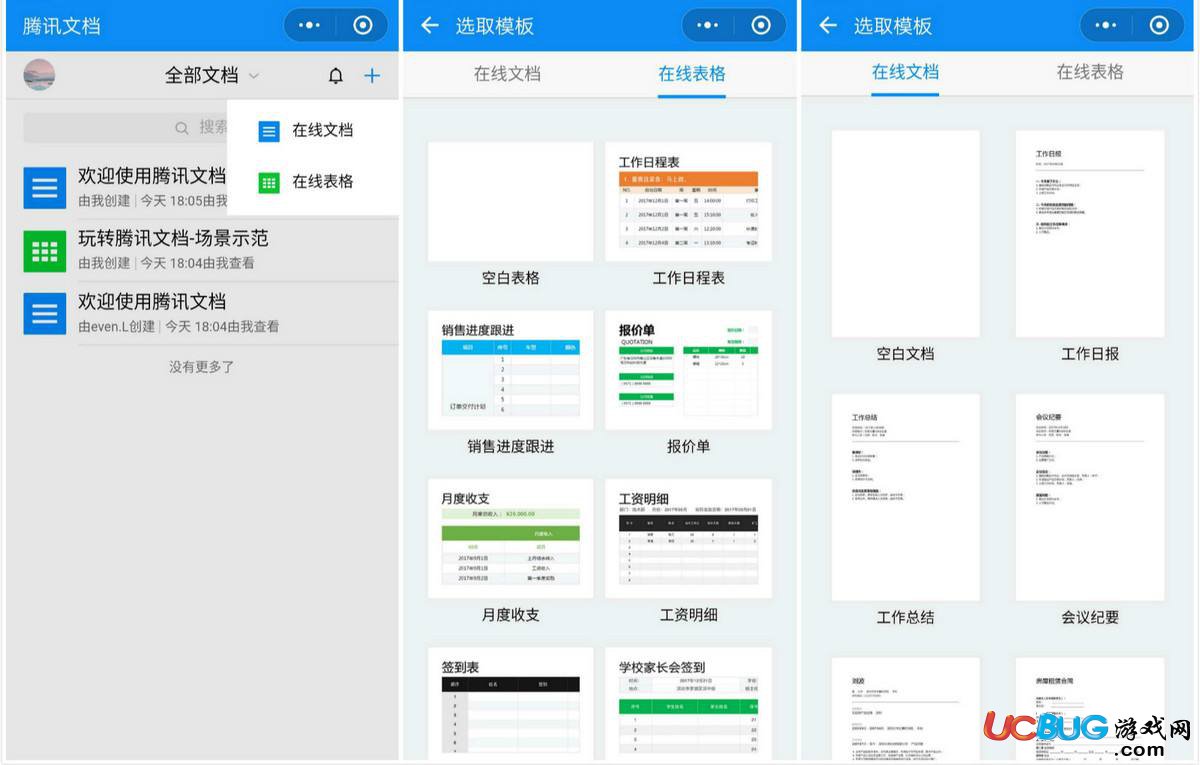Open 欢迎使用腾讯文档 viewed at 18:05

(x=152, y=176)
